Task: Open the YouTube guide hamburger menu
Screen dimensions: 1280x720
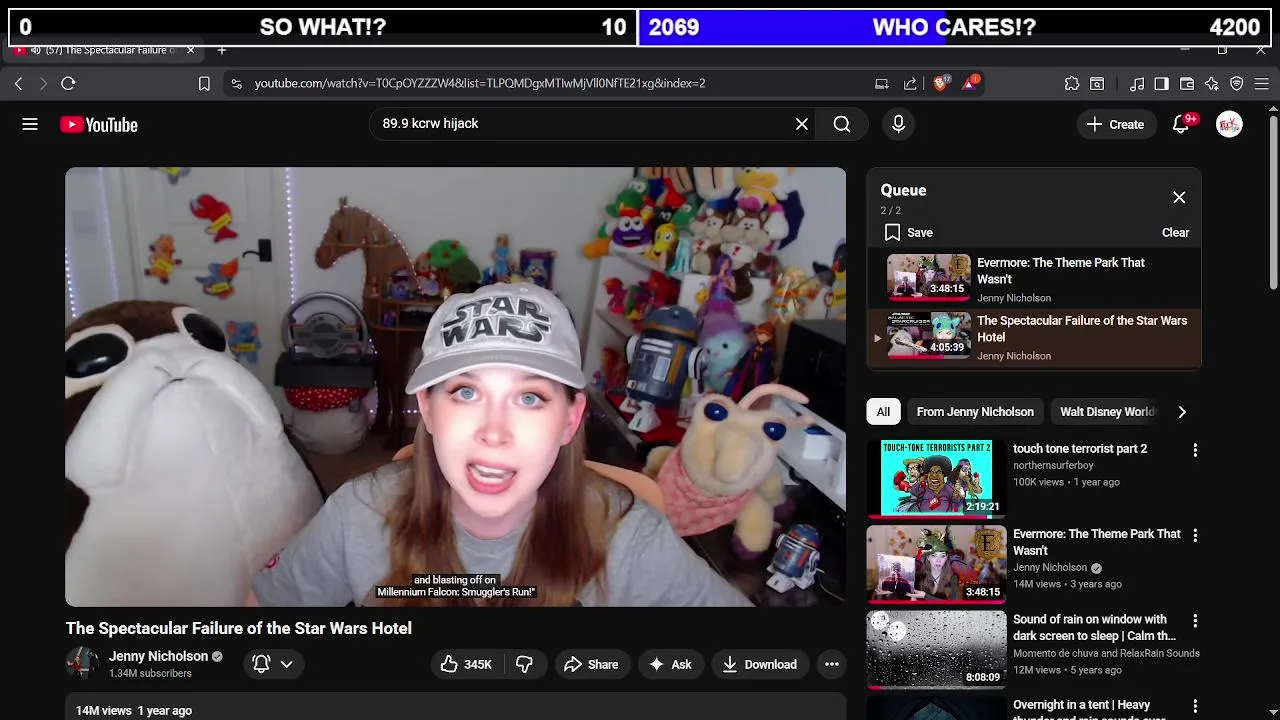Action: tap(30, 124)
